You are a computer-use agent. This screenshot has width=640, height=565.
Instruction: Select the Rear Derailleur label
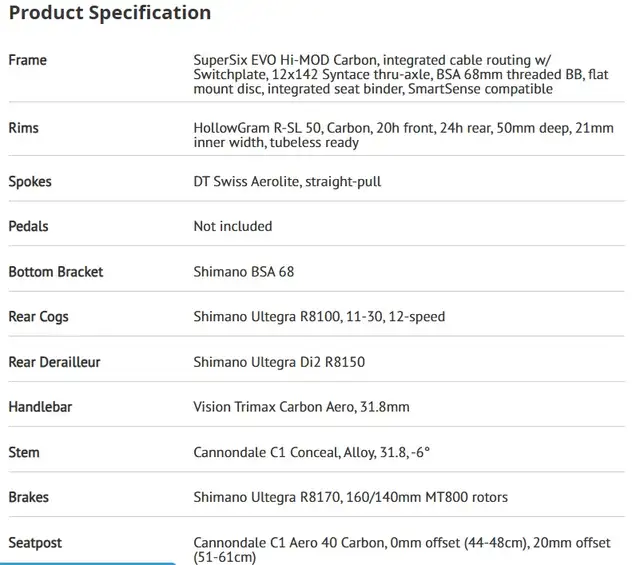[54, 362]
